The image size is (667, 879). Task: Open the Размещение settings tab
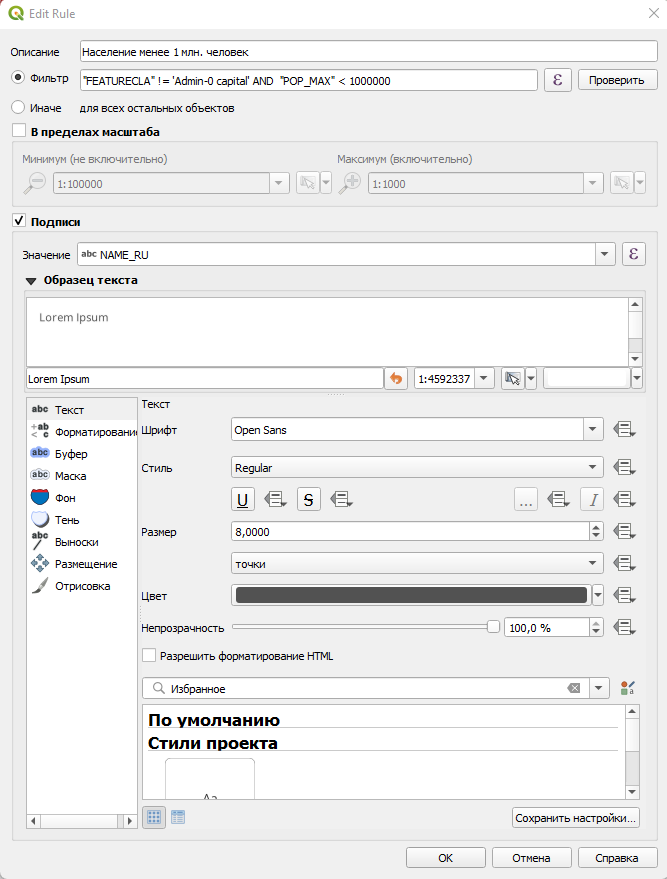click(82, 563)
